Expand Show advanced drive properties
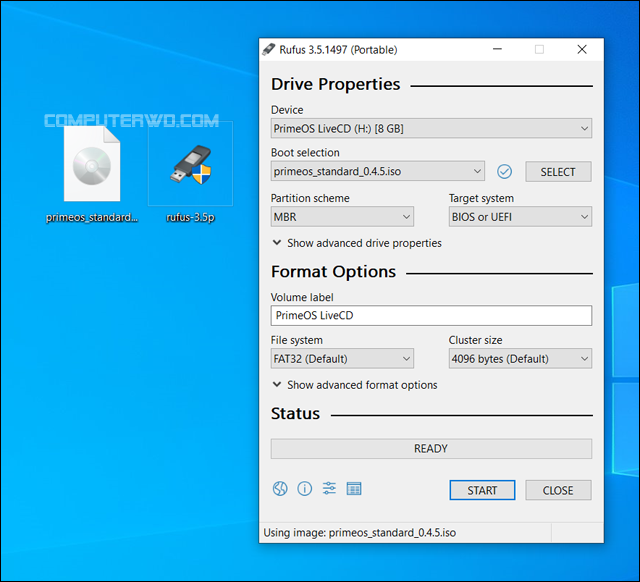 [x=357, y=243]
